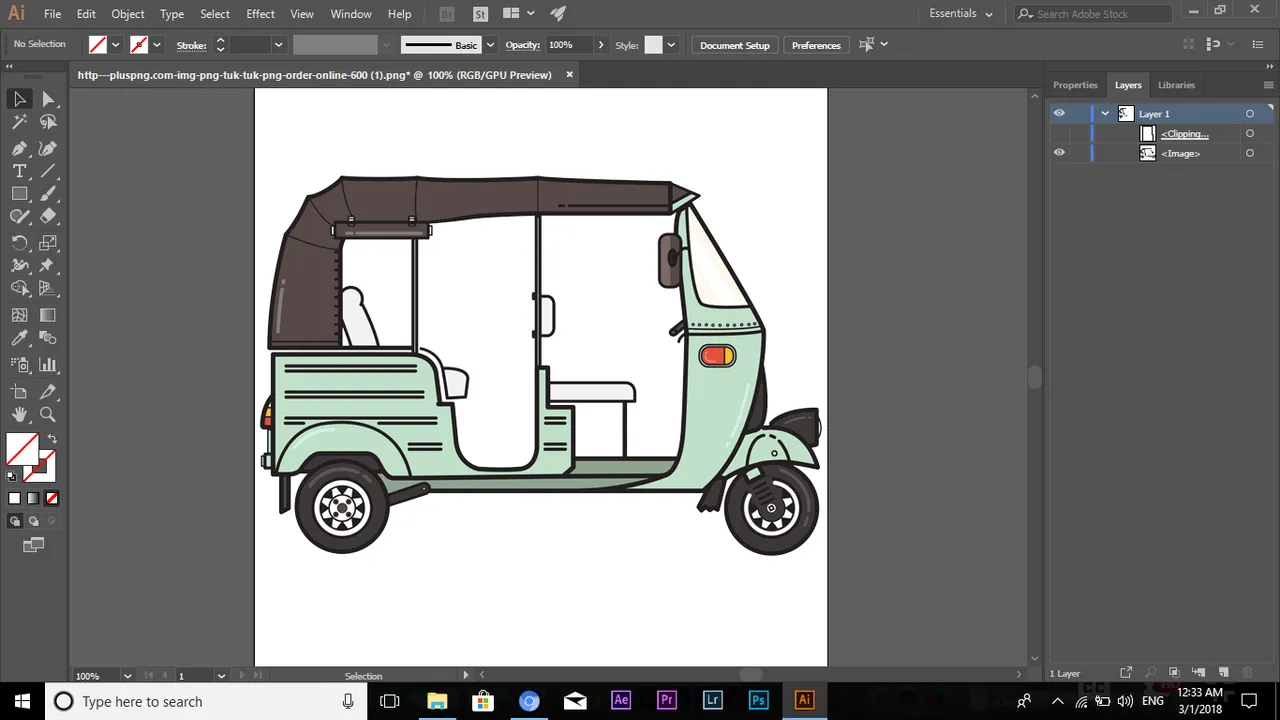Pick the Shaper tool
Viewport: 1280px width, 720px height.
point(19,216)
